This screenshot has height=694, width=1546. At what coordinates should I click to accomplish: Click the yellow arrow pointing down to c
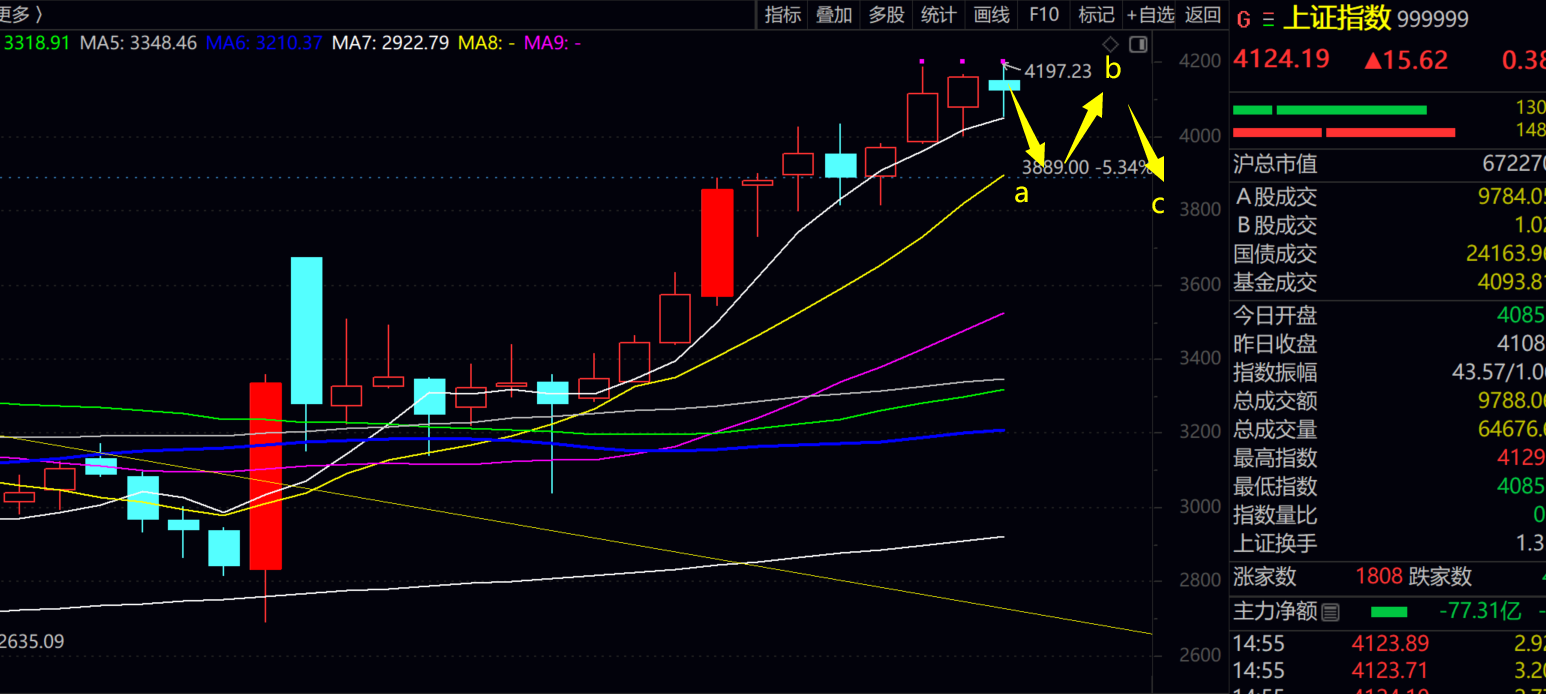click(1147, 143)
